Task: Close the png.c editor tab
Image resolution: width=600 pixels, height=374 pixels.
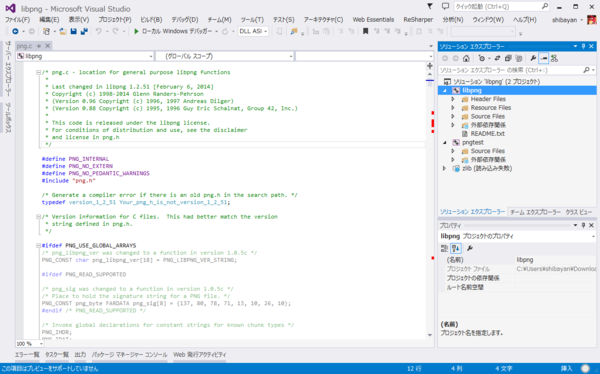Action: (x=47, y=46)
